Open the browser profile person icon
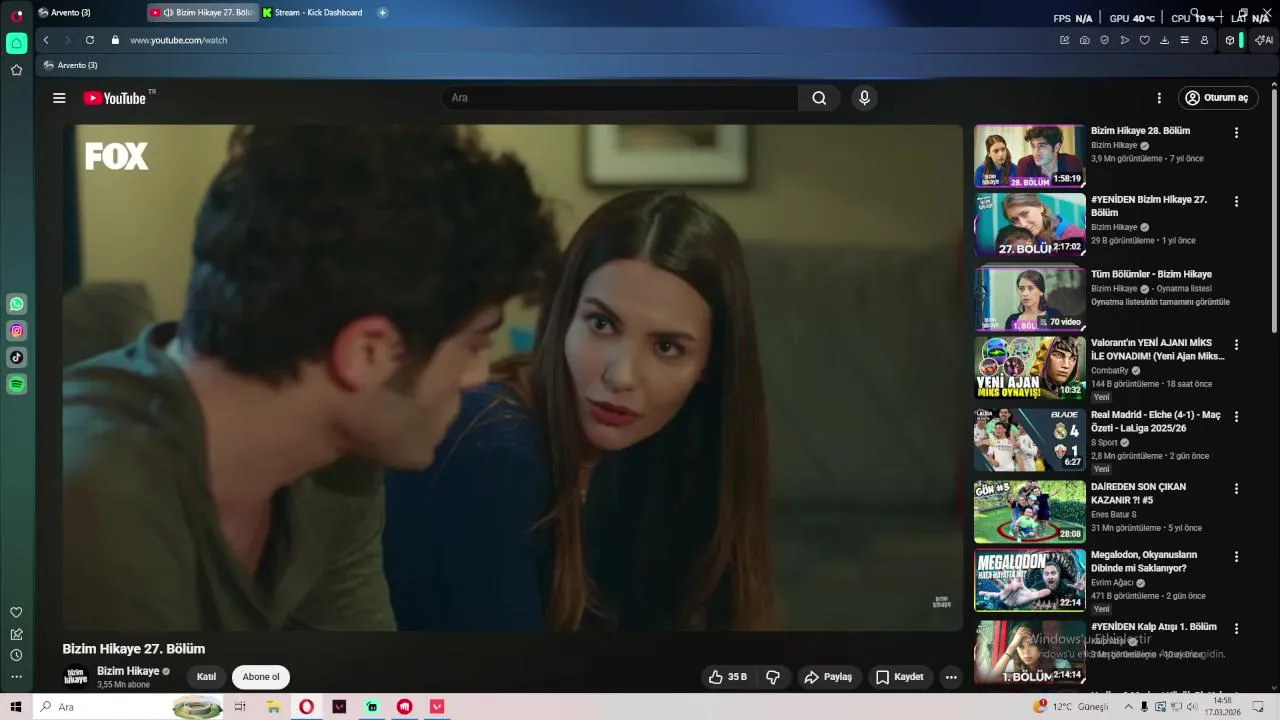1280x720 pixels. coord(1205,40)
